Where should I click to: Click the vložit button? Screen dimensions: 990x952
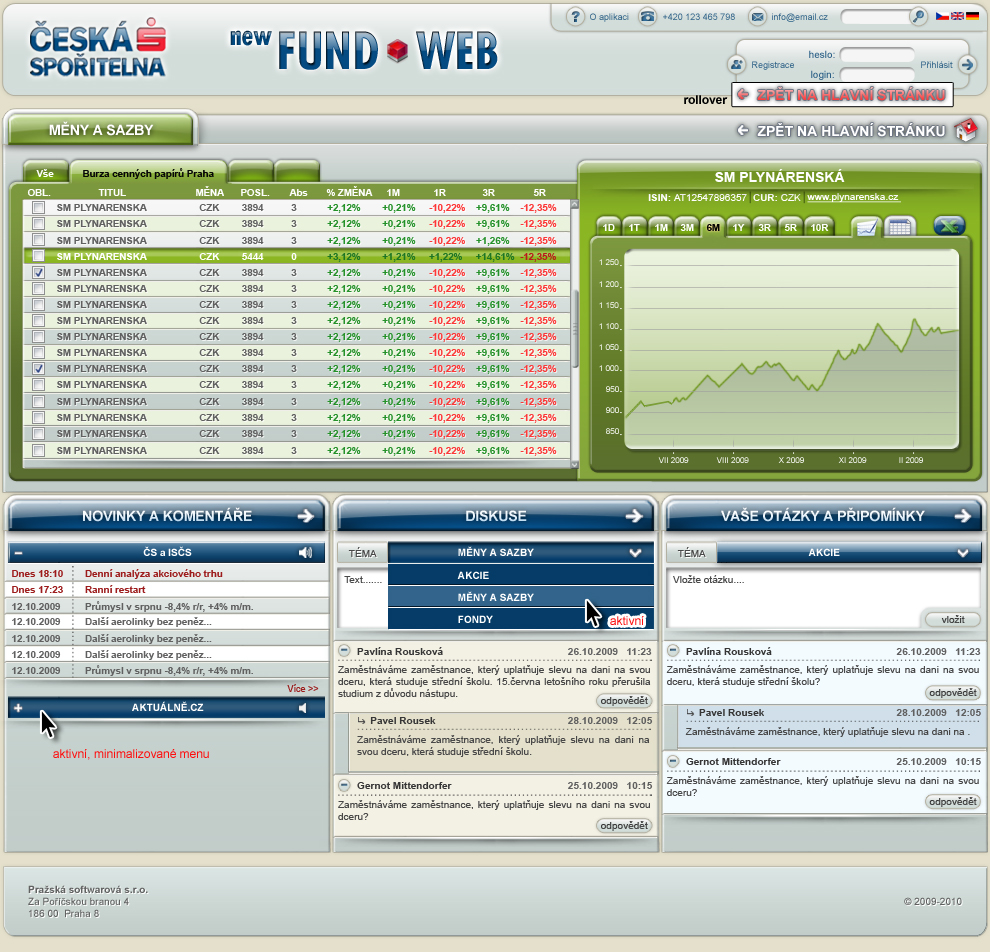tap(953, 619)
